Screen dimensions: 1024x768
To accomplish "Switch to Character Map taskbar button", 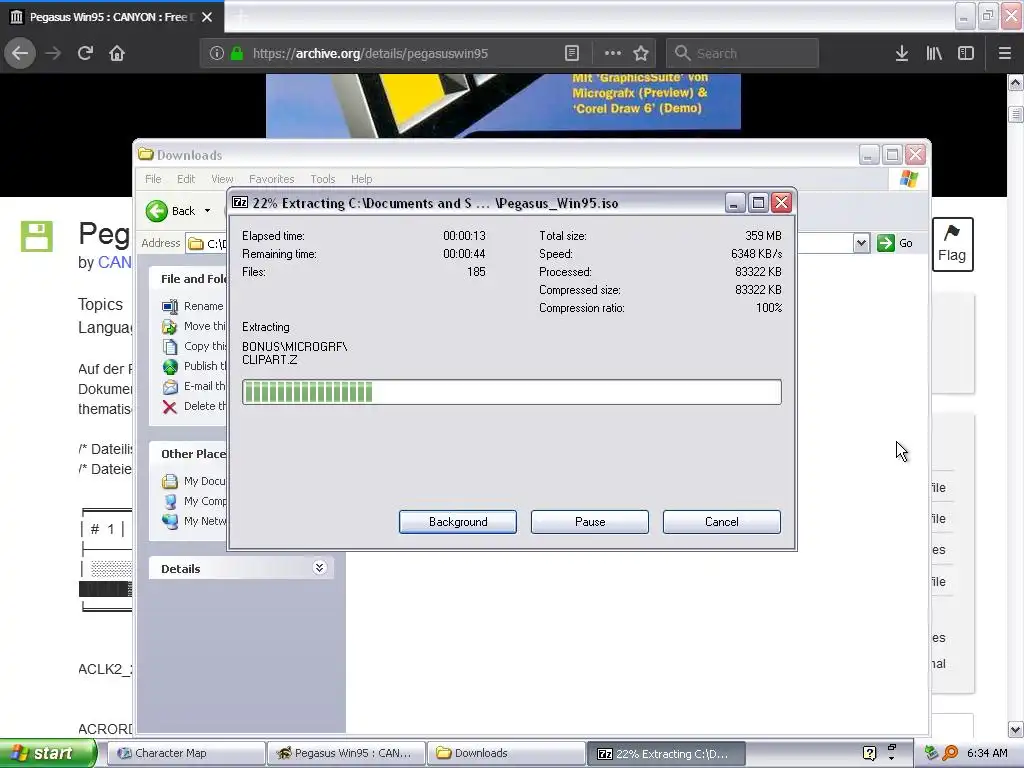I will (x=186, y=753).
